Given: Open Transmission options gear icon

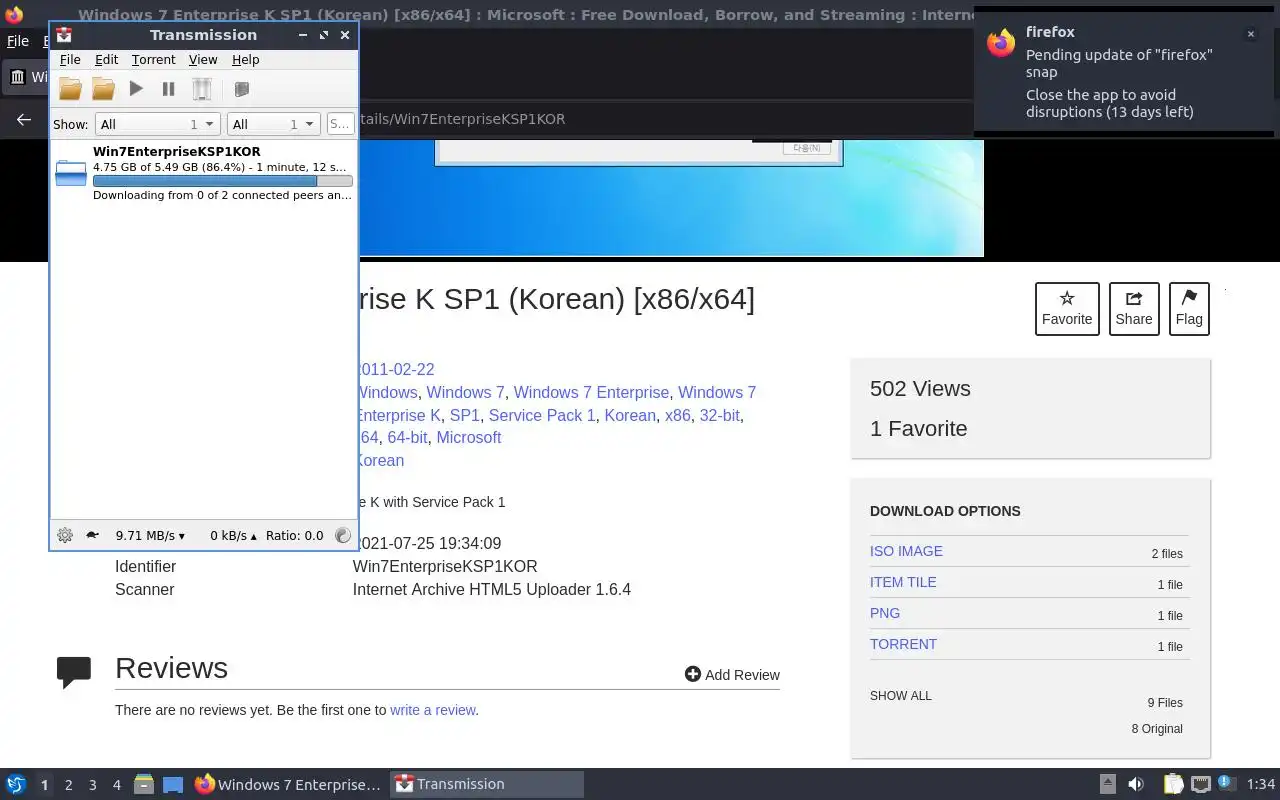Looking at the screenshot, I should (x=65, y=535).
